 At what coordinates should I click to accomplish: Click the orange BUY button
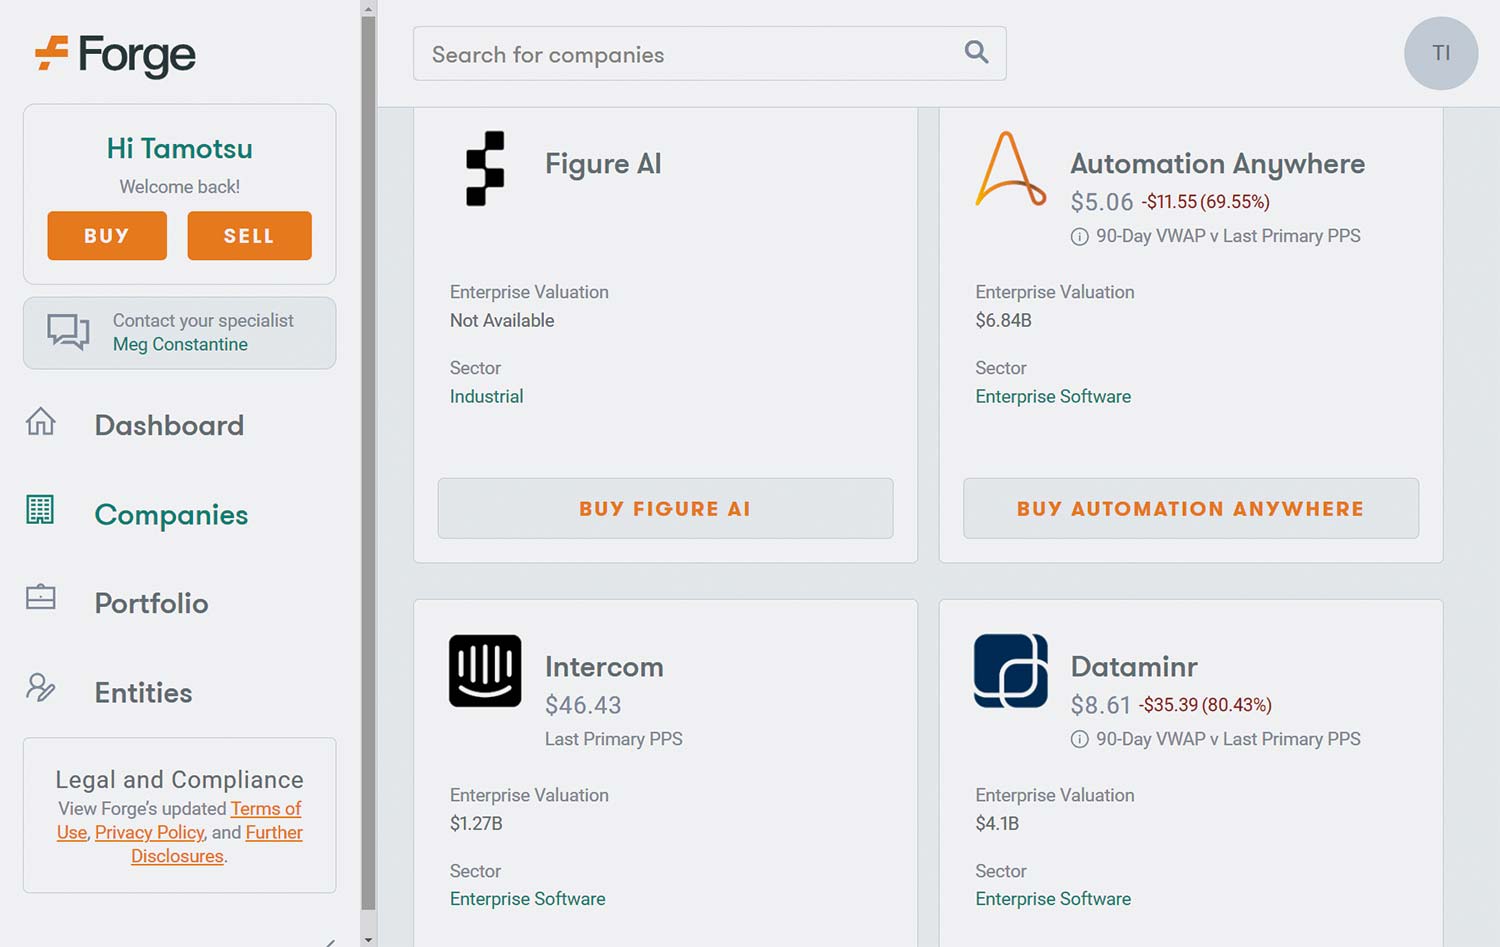107,236
